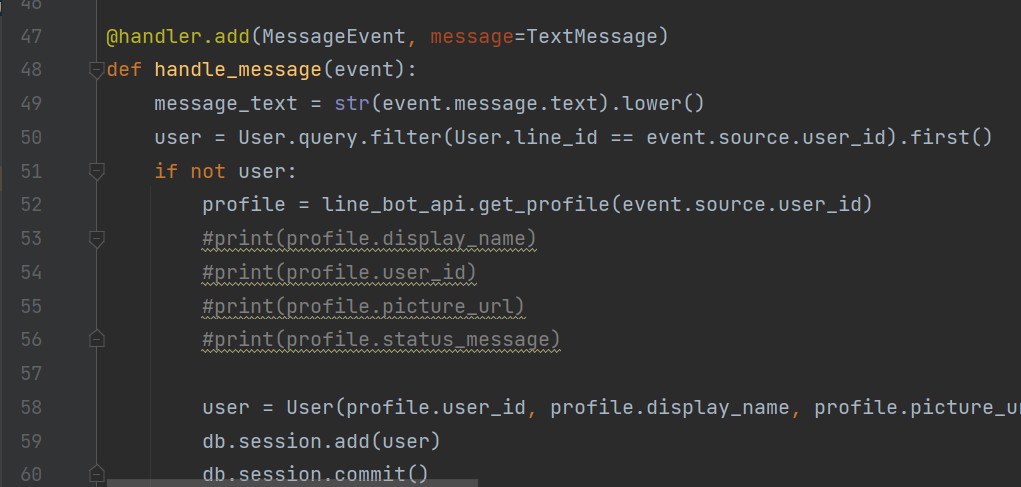
Task: Click fold end marker at line 60
Action: click(x=96, y=474)
